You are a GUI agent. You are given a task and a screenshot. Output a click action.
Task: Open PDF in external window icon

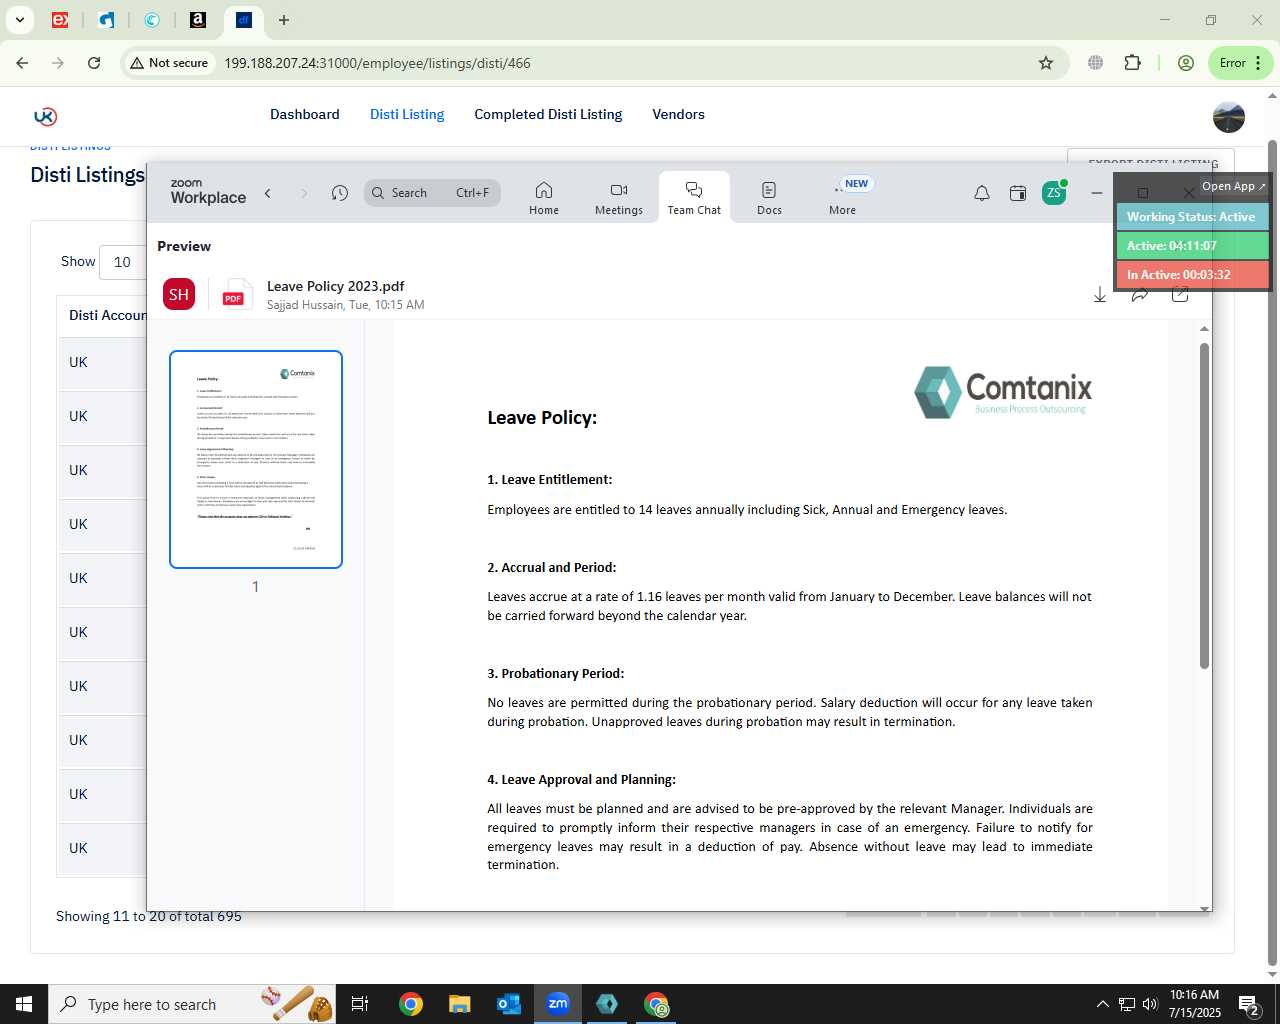pyautogui.click(x=1180, y=294)
